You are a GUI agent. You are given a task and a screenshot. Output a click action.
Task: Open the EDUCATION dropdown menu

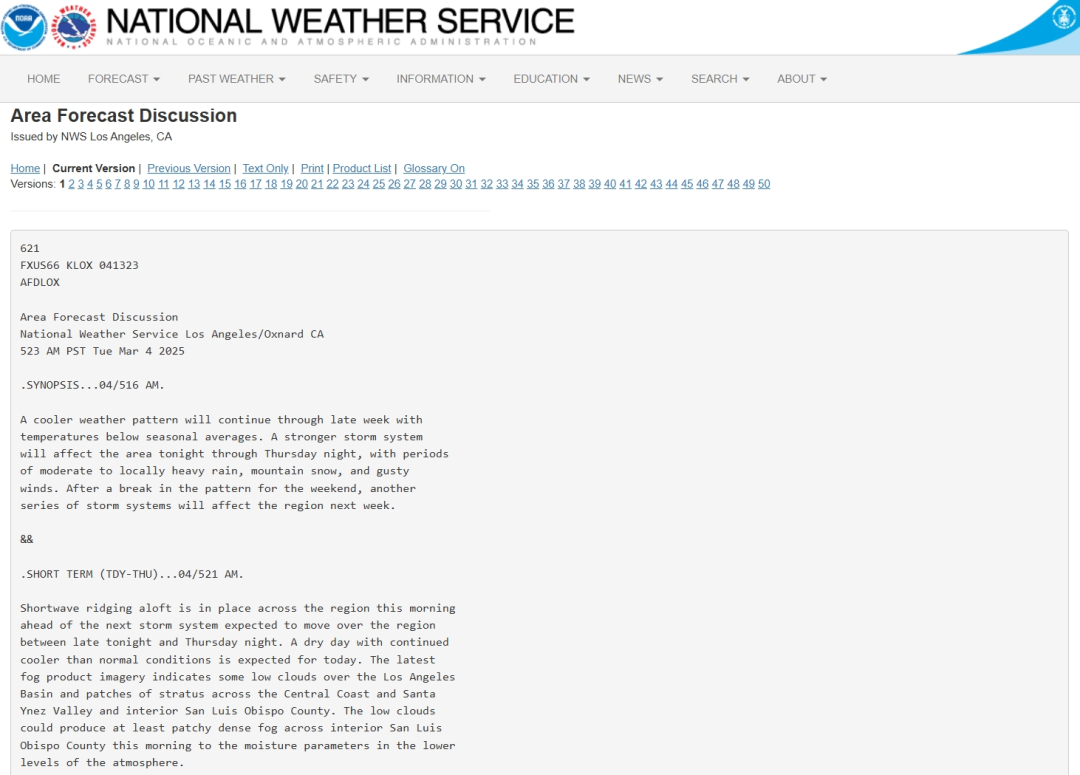click(x=552, y=79)
